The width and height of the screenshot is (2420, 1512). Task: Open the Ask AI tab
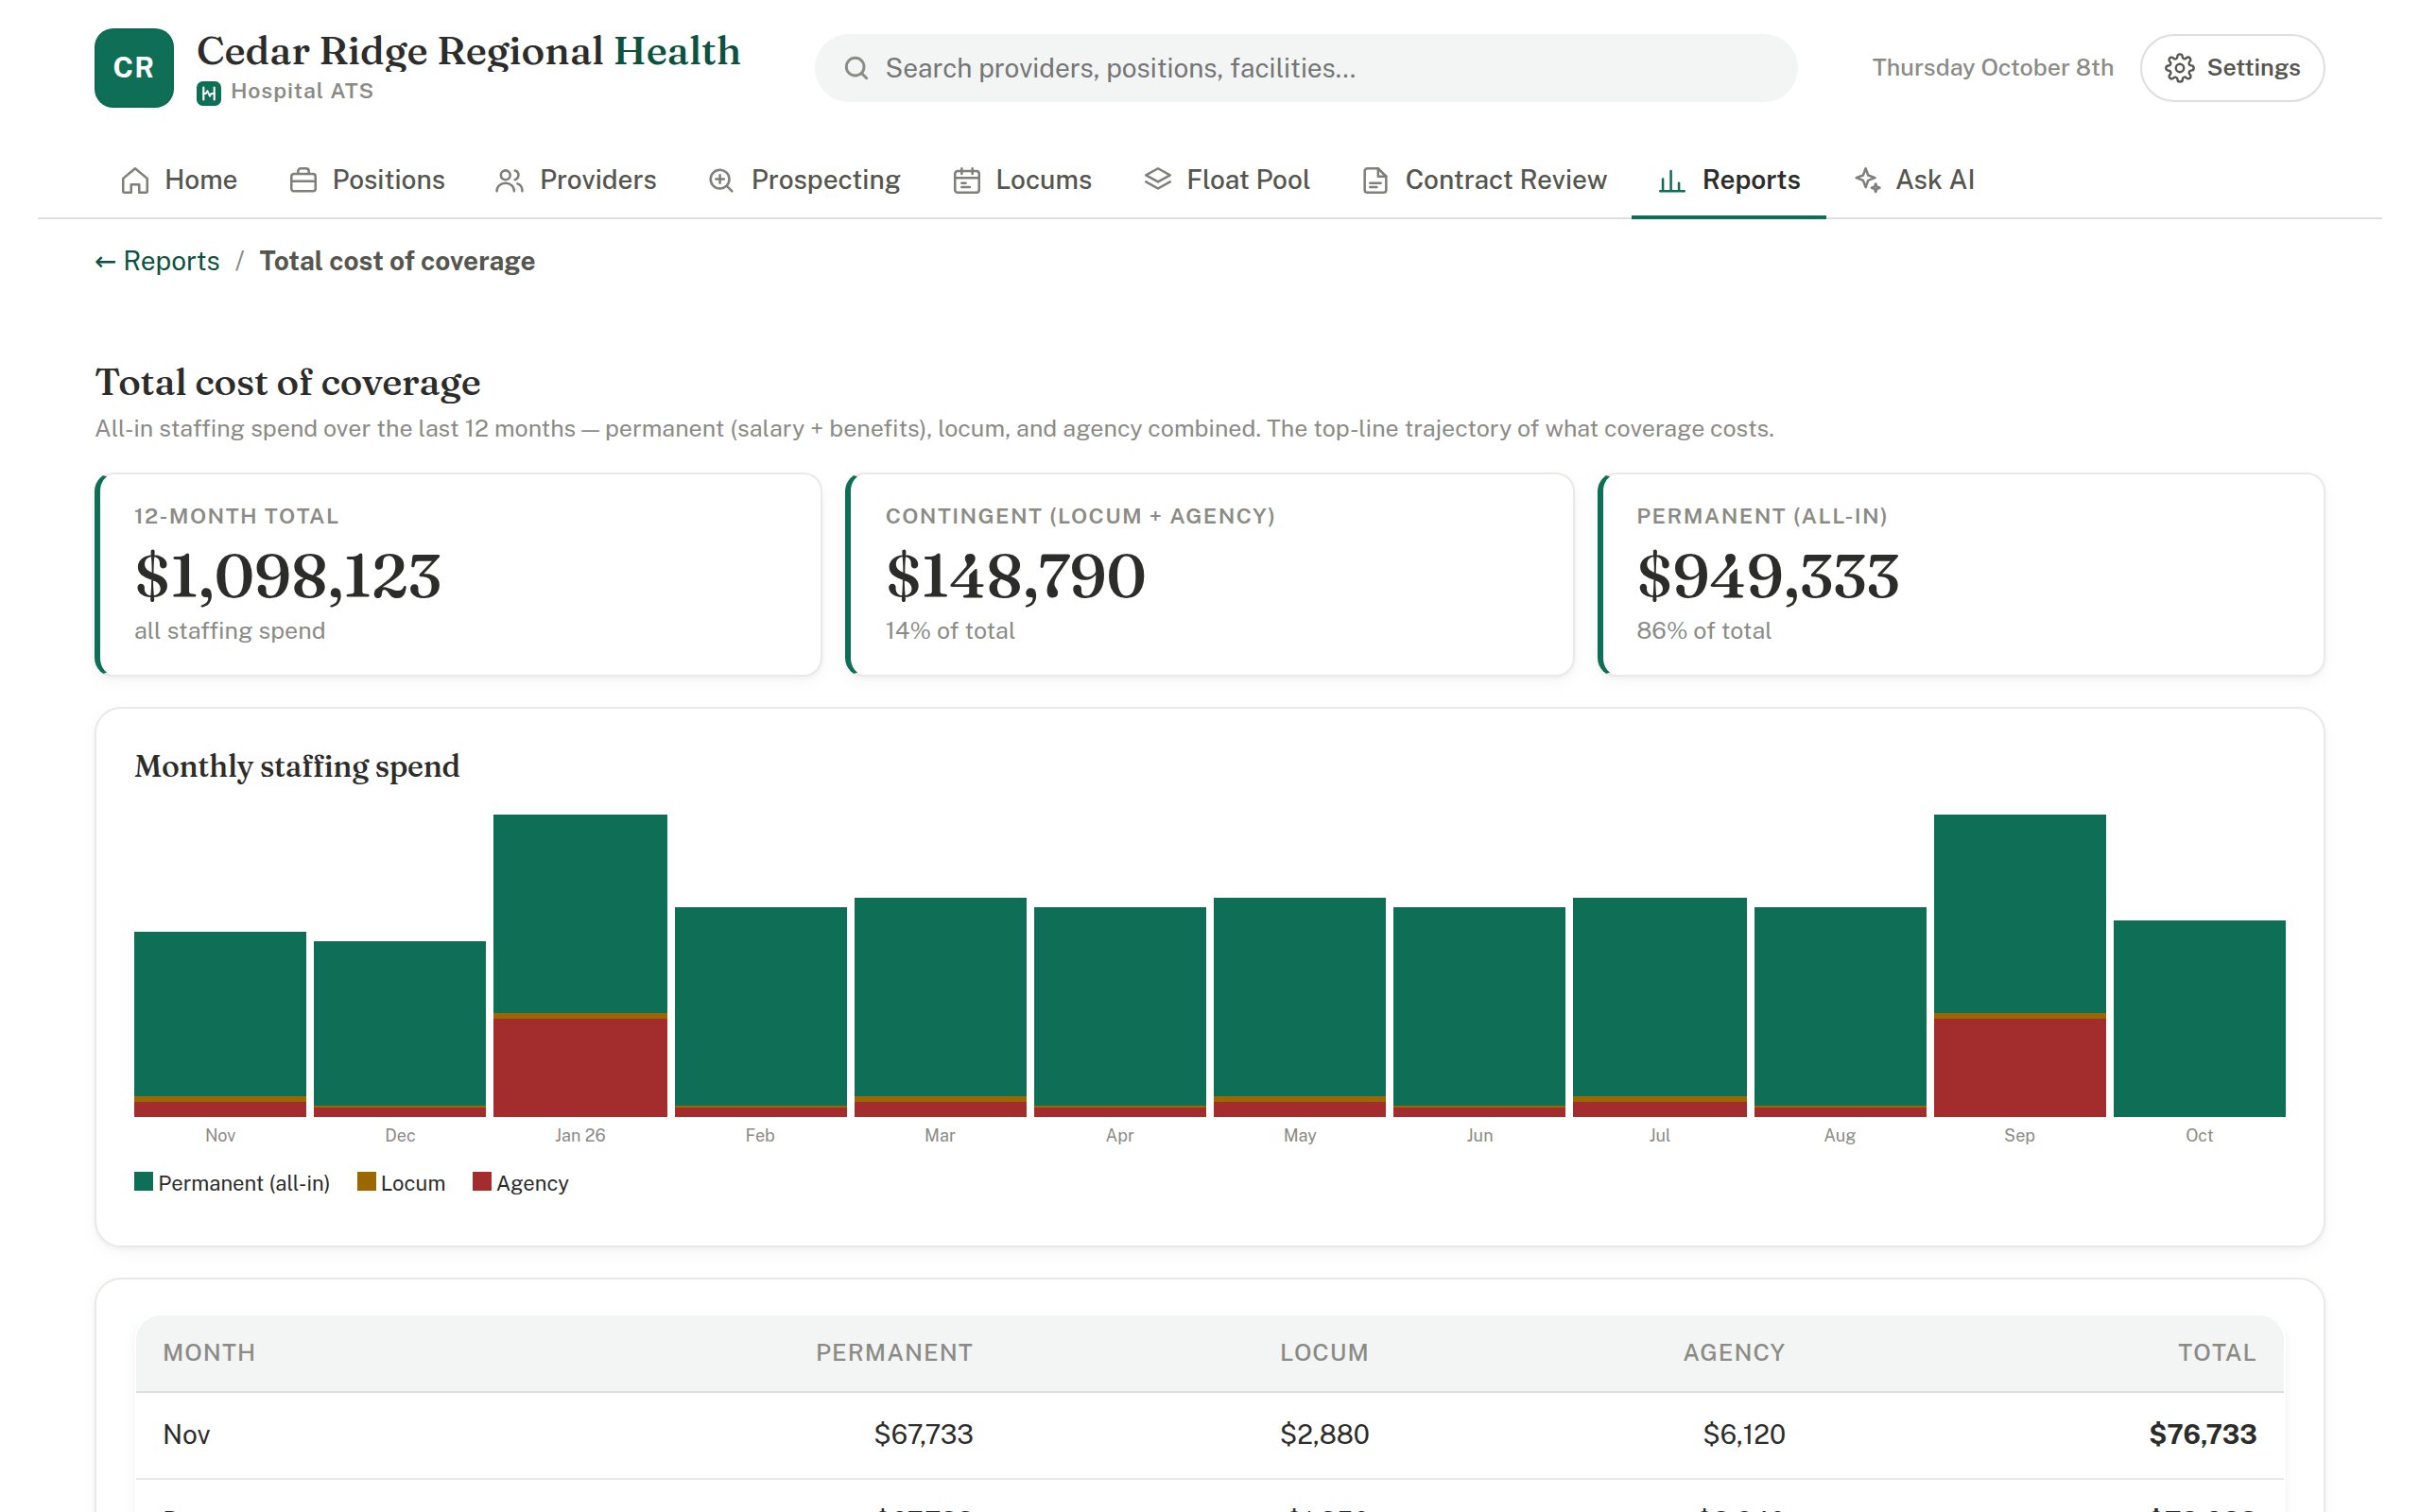point(1914,180)
